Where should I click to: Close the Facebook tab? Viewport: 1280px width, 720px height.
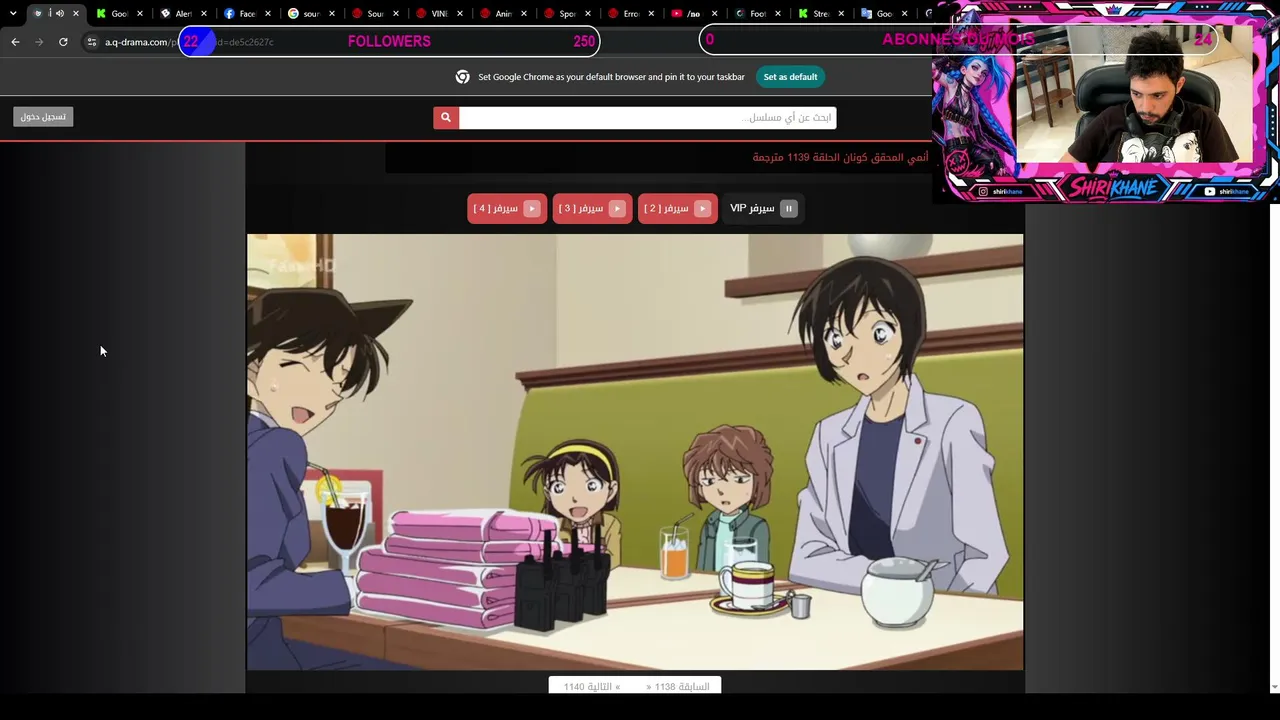267,13
